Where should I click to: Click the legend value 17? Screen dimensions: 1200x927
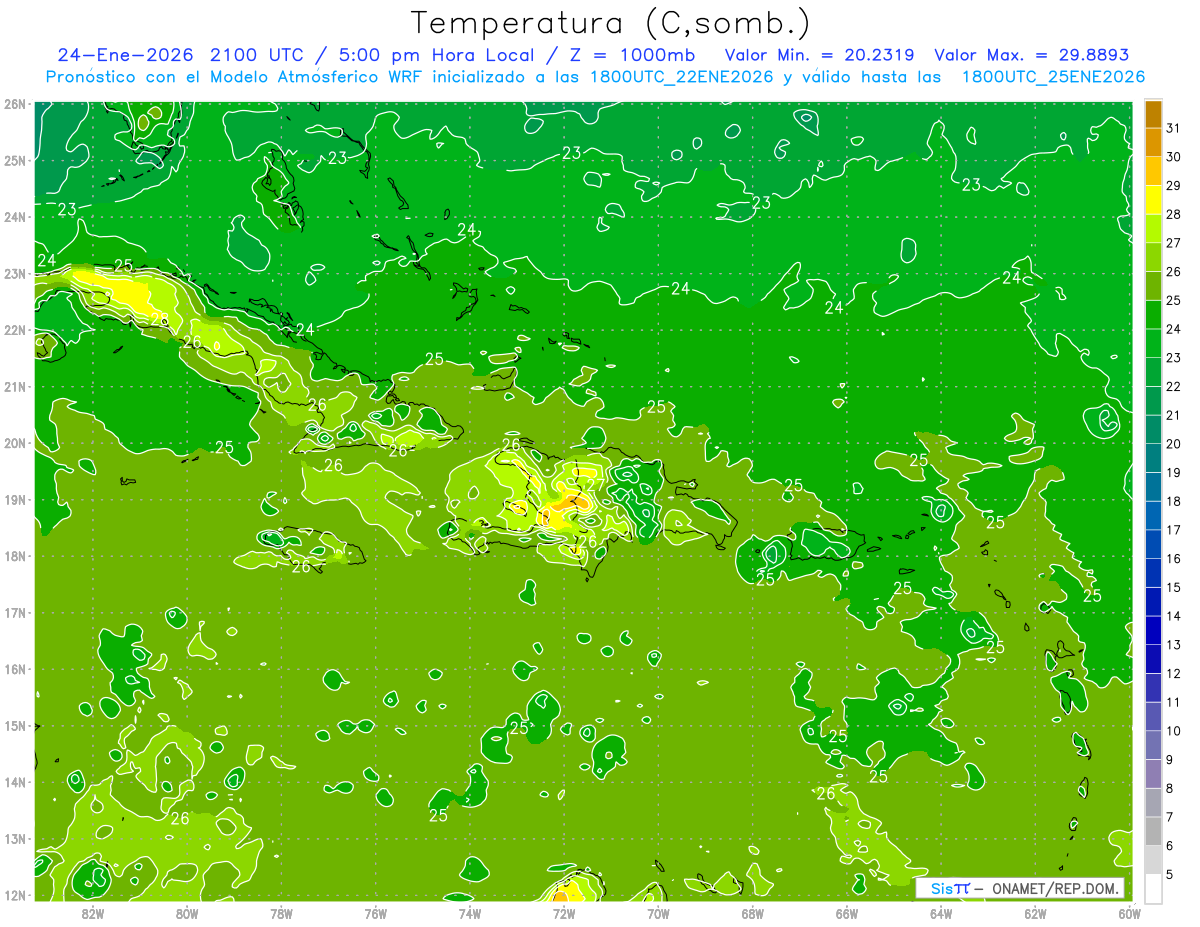[1173, 530]
